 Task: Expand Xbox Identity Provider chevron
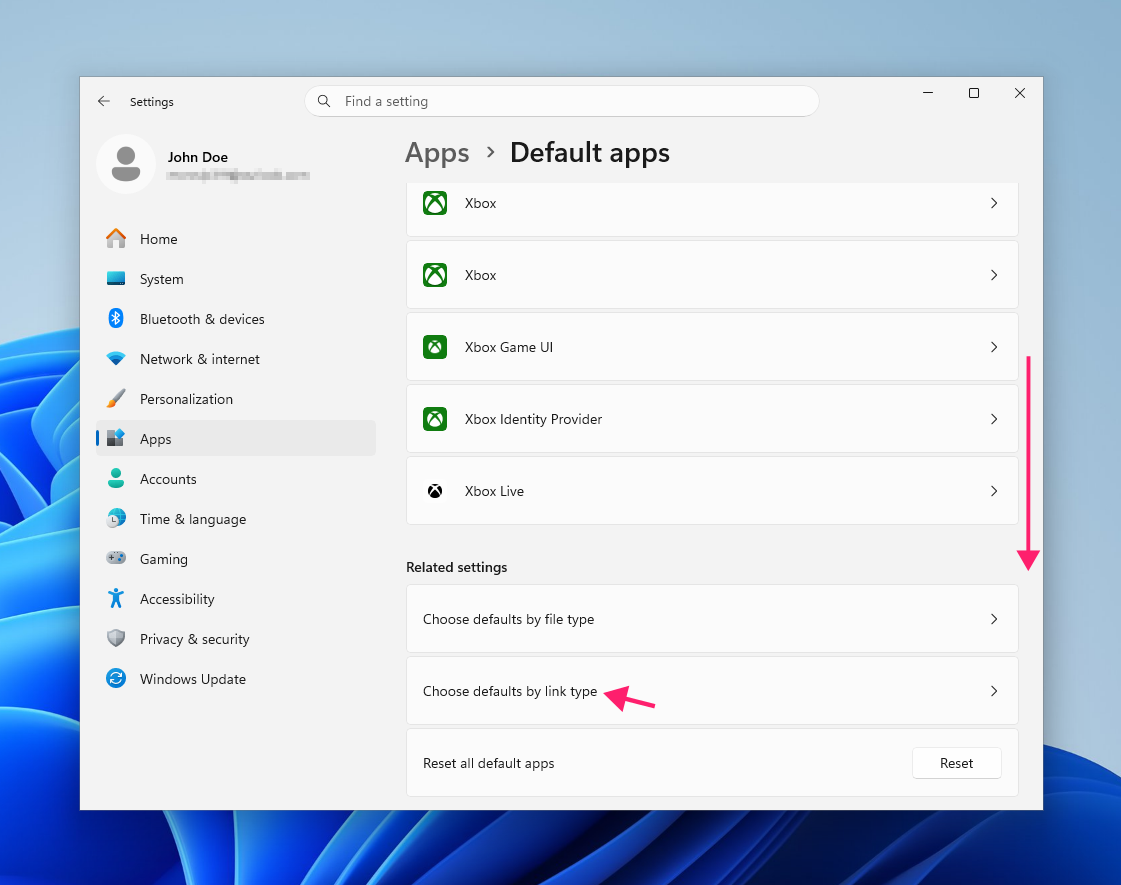pos(994,419)
